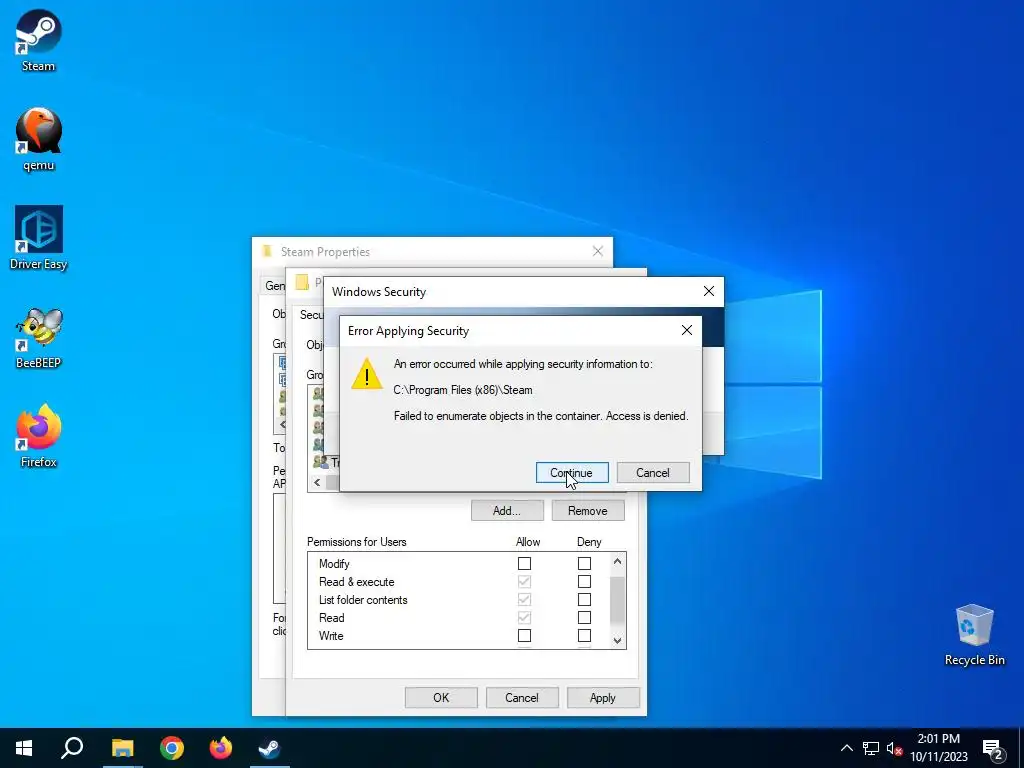The width and height of the screenshot is (1024, 768).
Task: Check Deny for Write permission
Action: click(584, 635)
